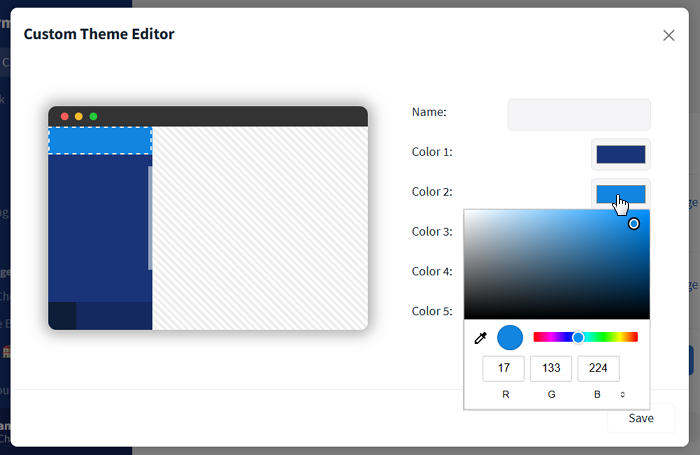Image resolution: width=700 pixels, height=455 pixels.
Task: Click the saturation picker circle handle
Action: coord(633,224)
